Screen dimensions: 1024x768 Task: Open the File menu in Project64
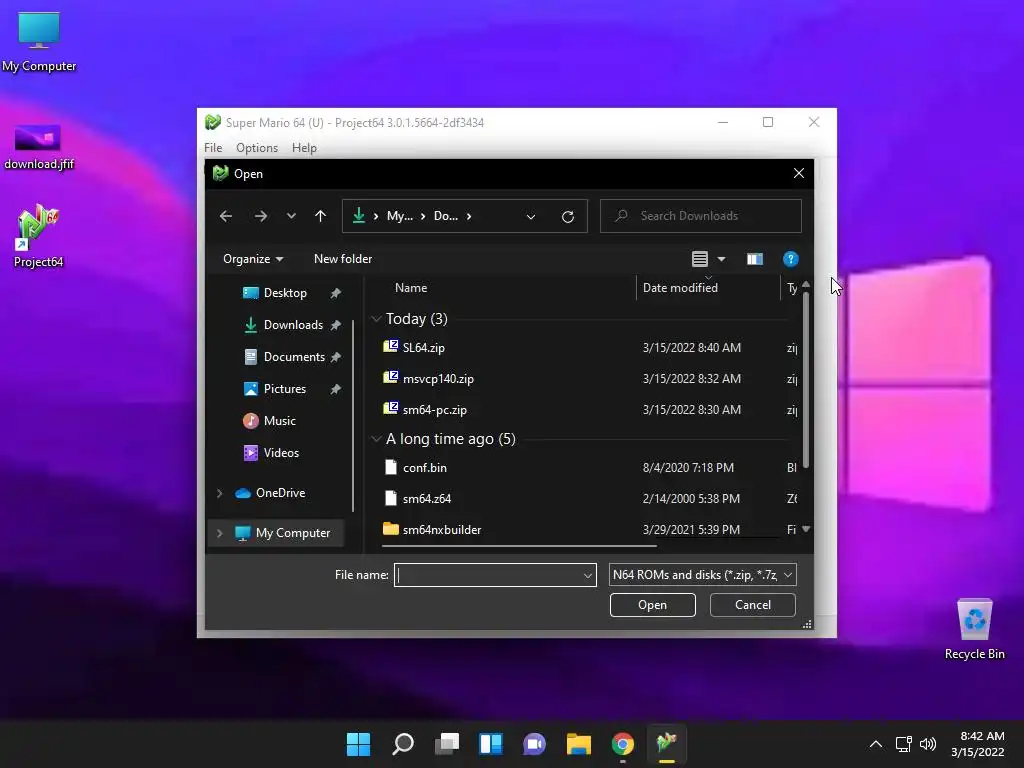tap(213, 148)
